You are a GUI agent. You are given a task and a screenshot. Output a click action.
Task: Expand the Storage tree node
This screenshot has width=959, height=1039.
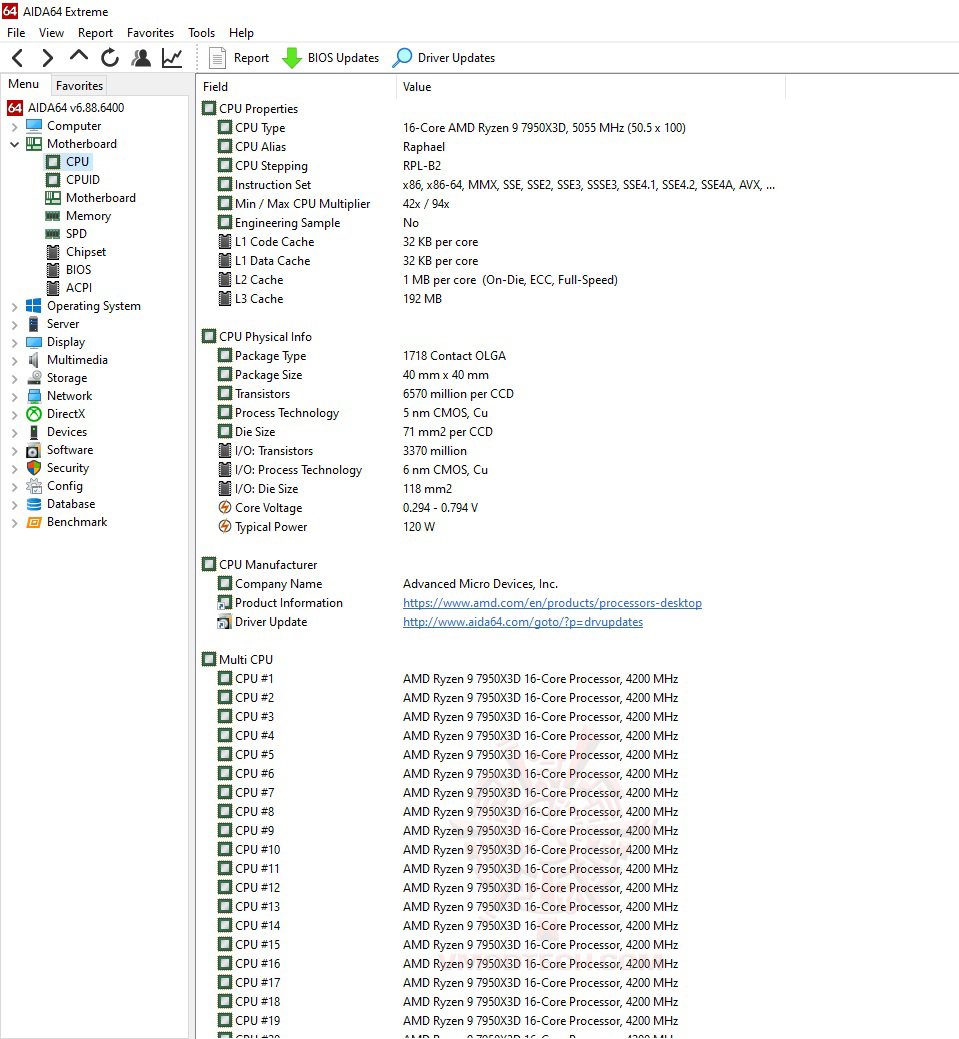[x=15, y=378]
